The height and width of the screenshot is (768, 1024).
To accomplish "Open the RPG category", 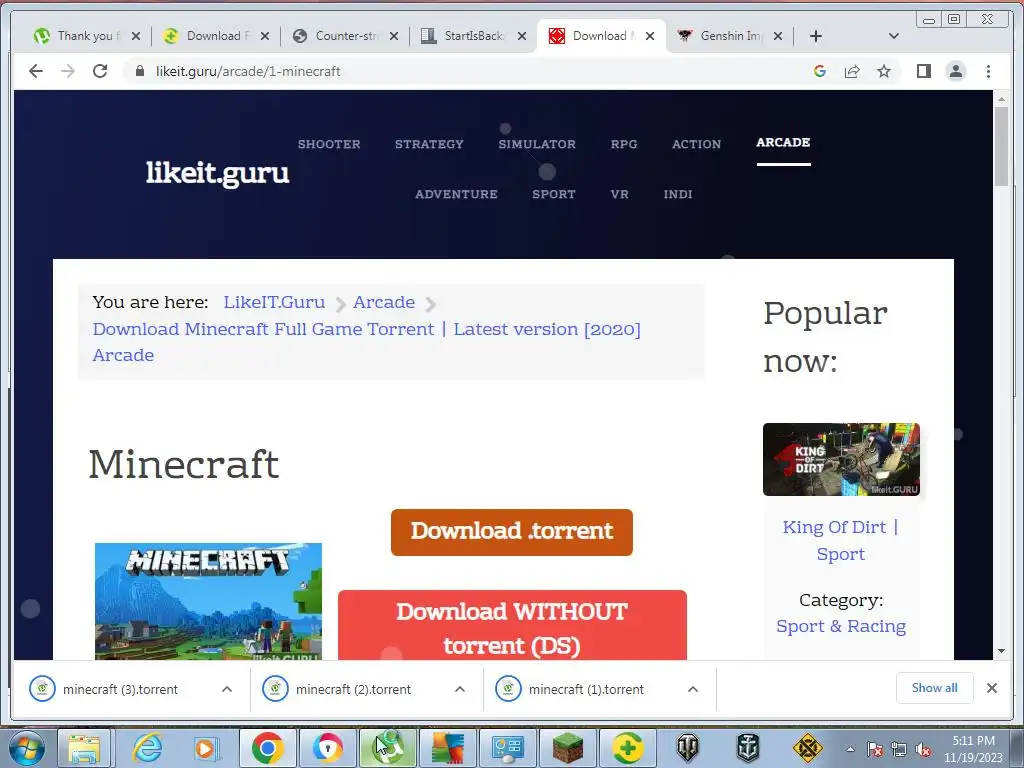I will click(x=624, y=144).
